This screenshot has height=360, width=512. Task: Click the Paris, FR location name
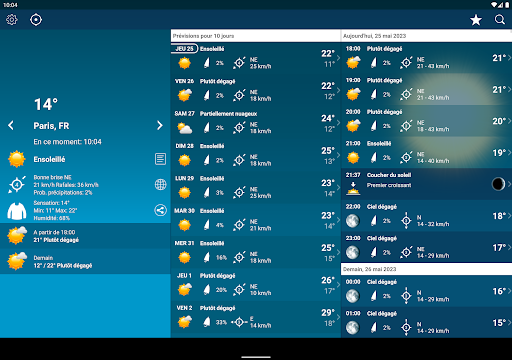click(x=51, y=126)
